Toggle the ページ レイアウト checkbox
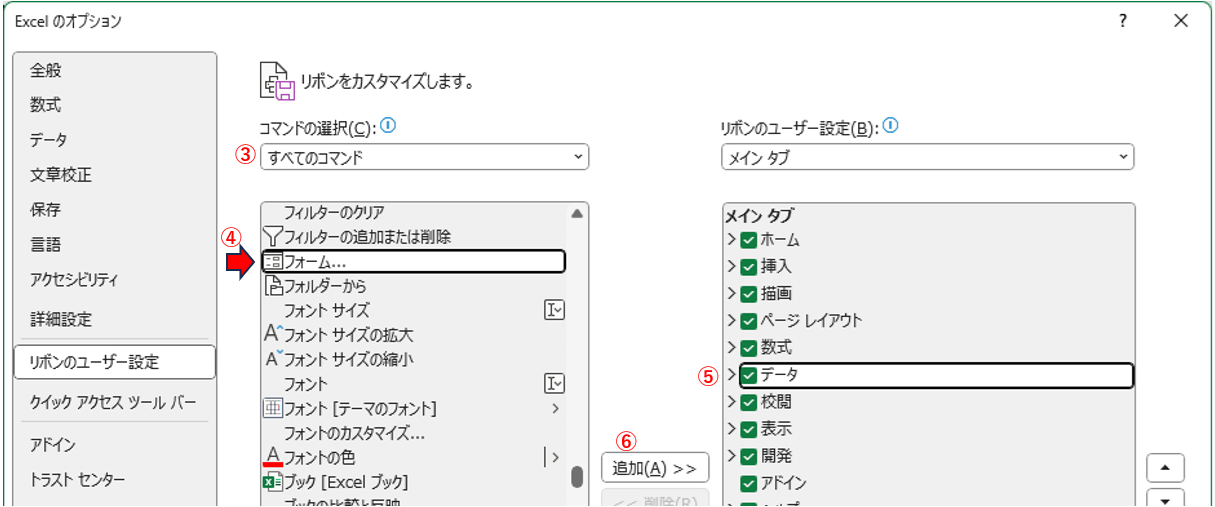Viewport: 1215px width, 507px height. 748,321
